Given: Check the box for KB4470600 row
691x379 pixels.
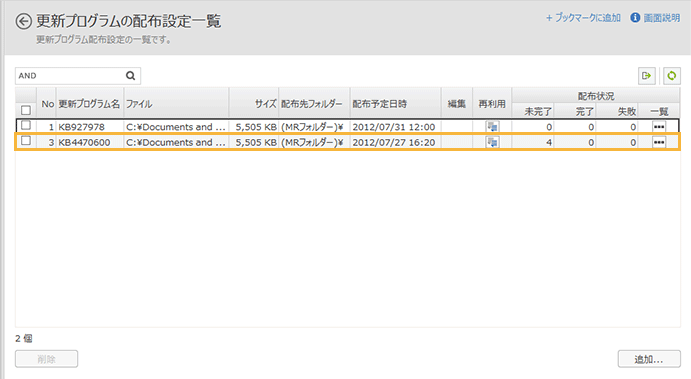Looking at the screenshot, I should coord(26,141).
